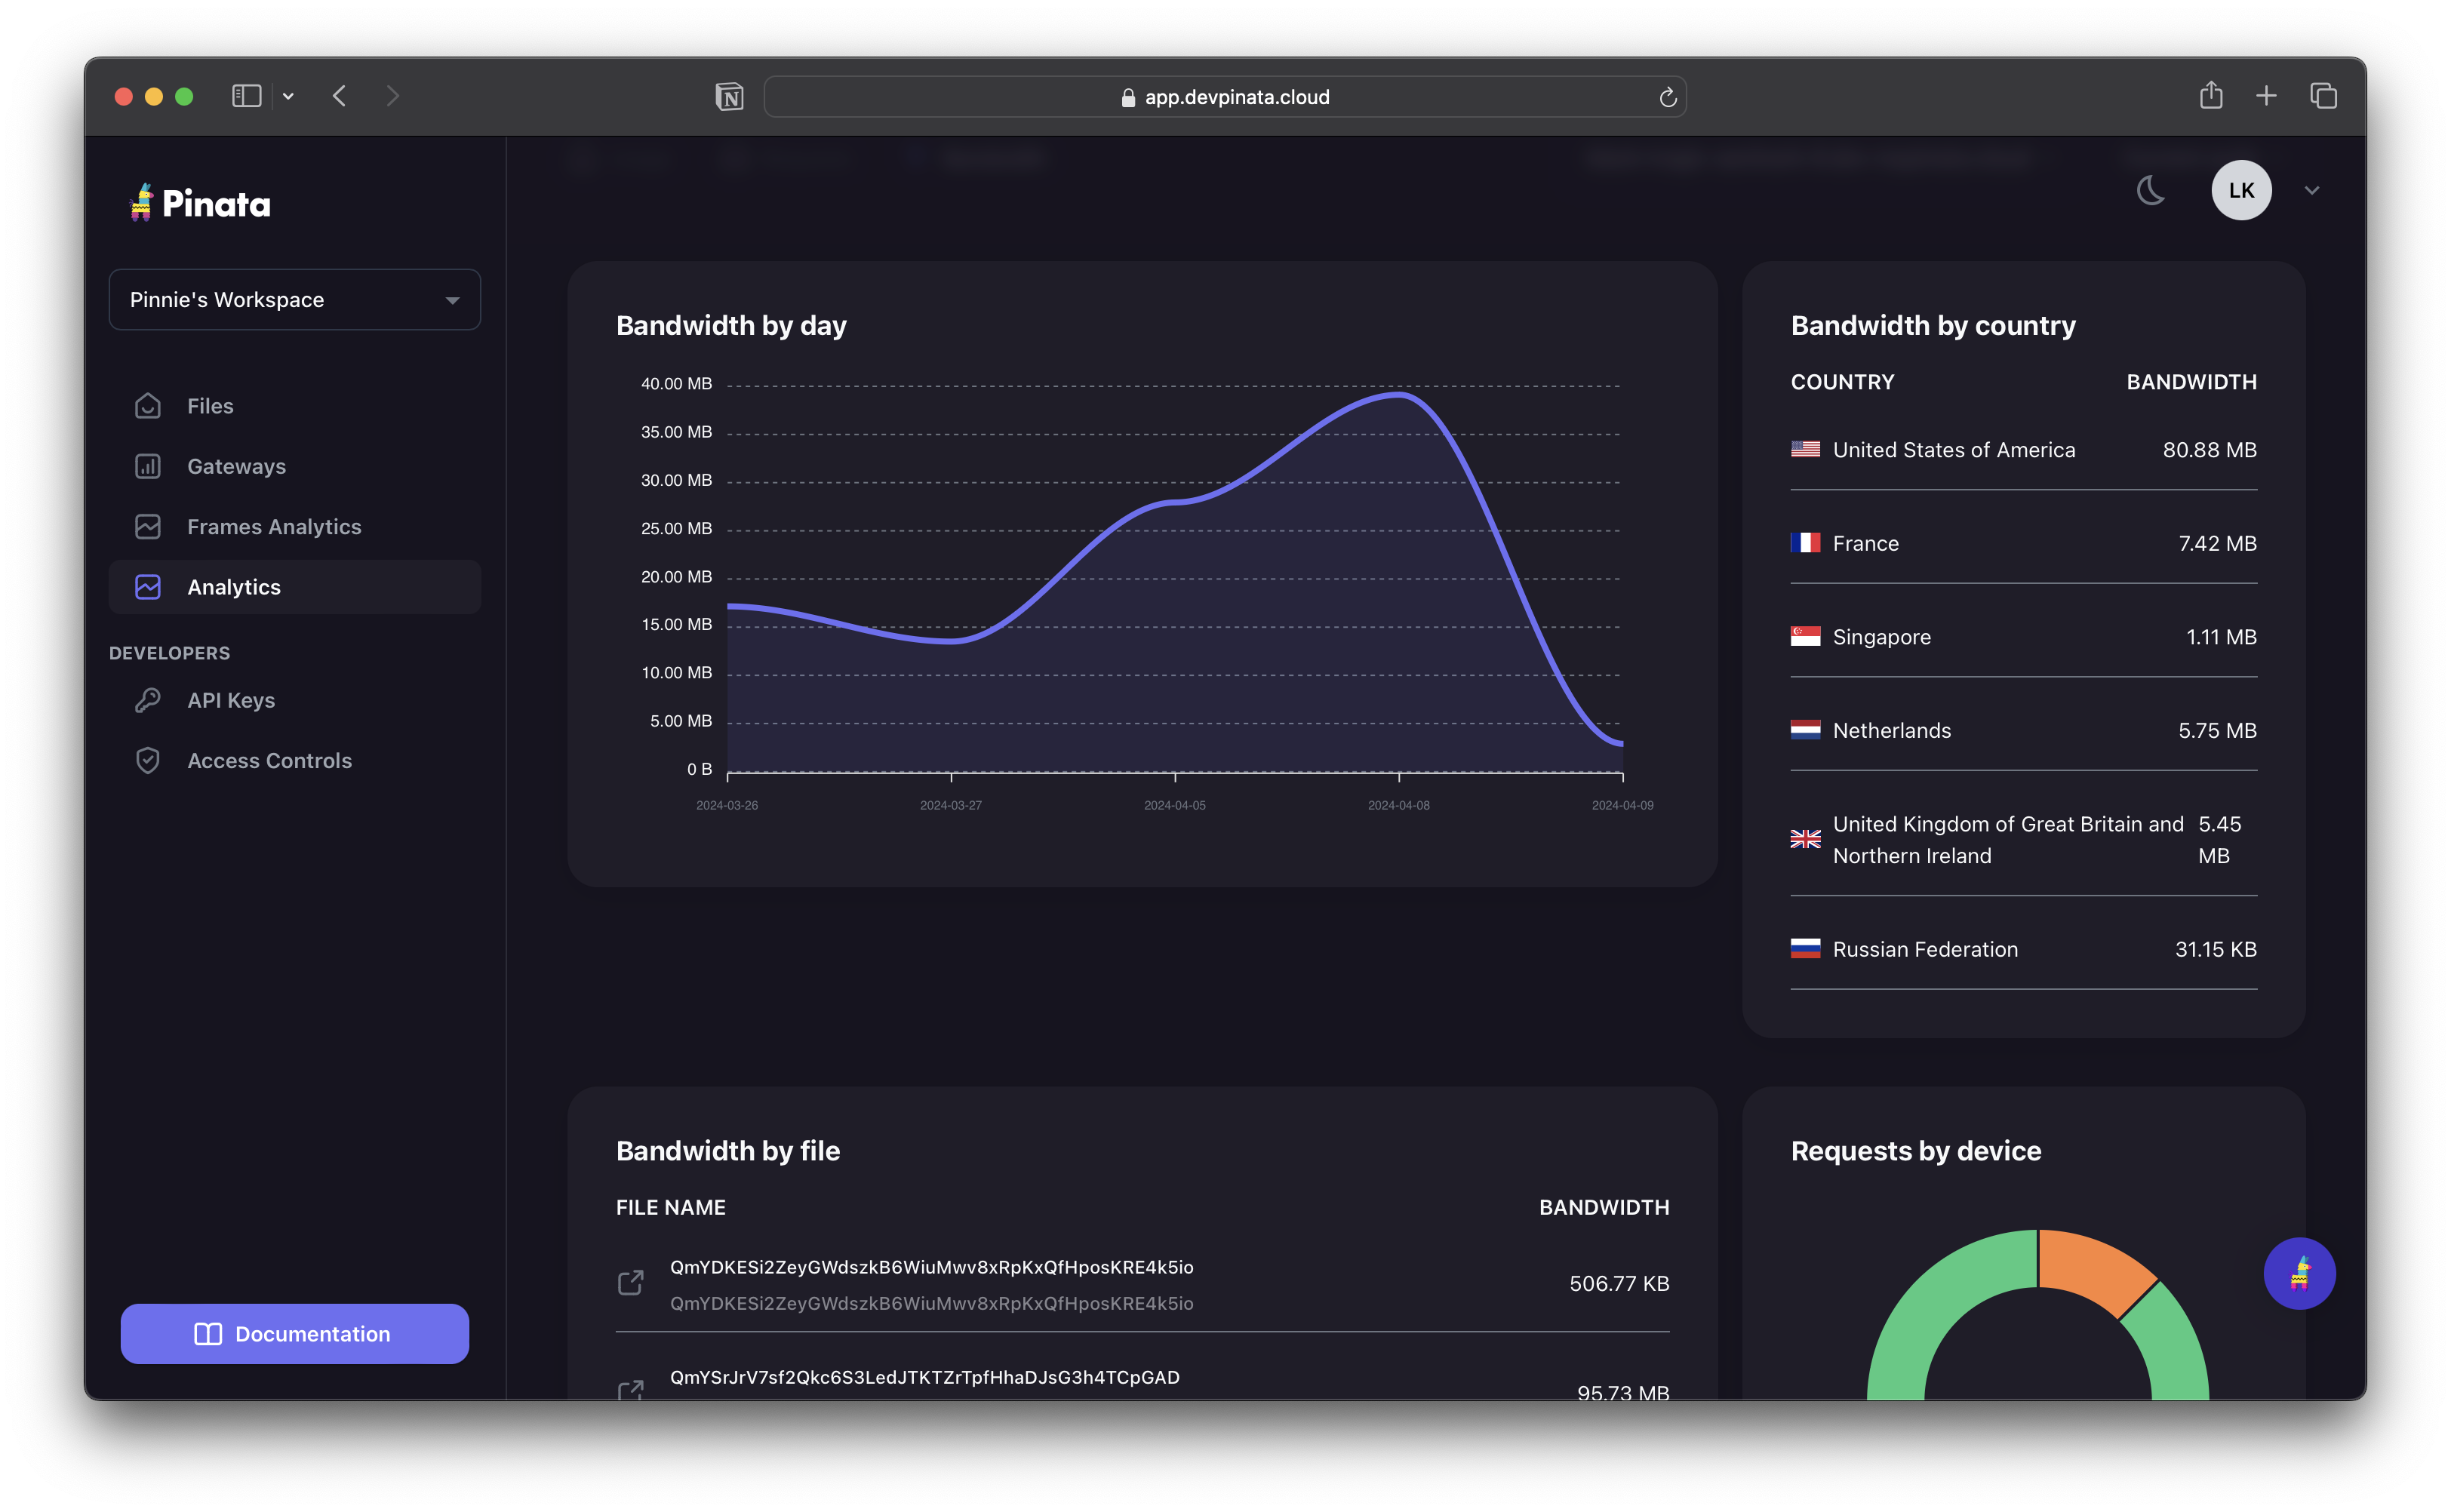The image size is (2451, 1512).
Task: Click the Files sidebar icon
Action: 147,404
